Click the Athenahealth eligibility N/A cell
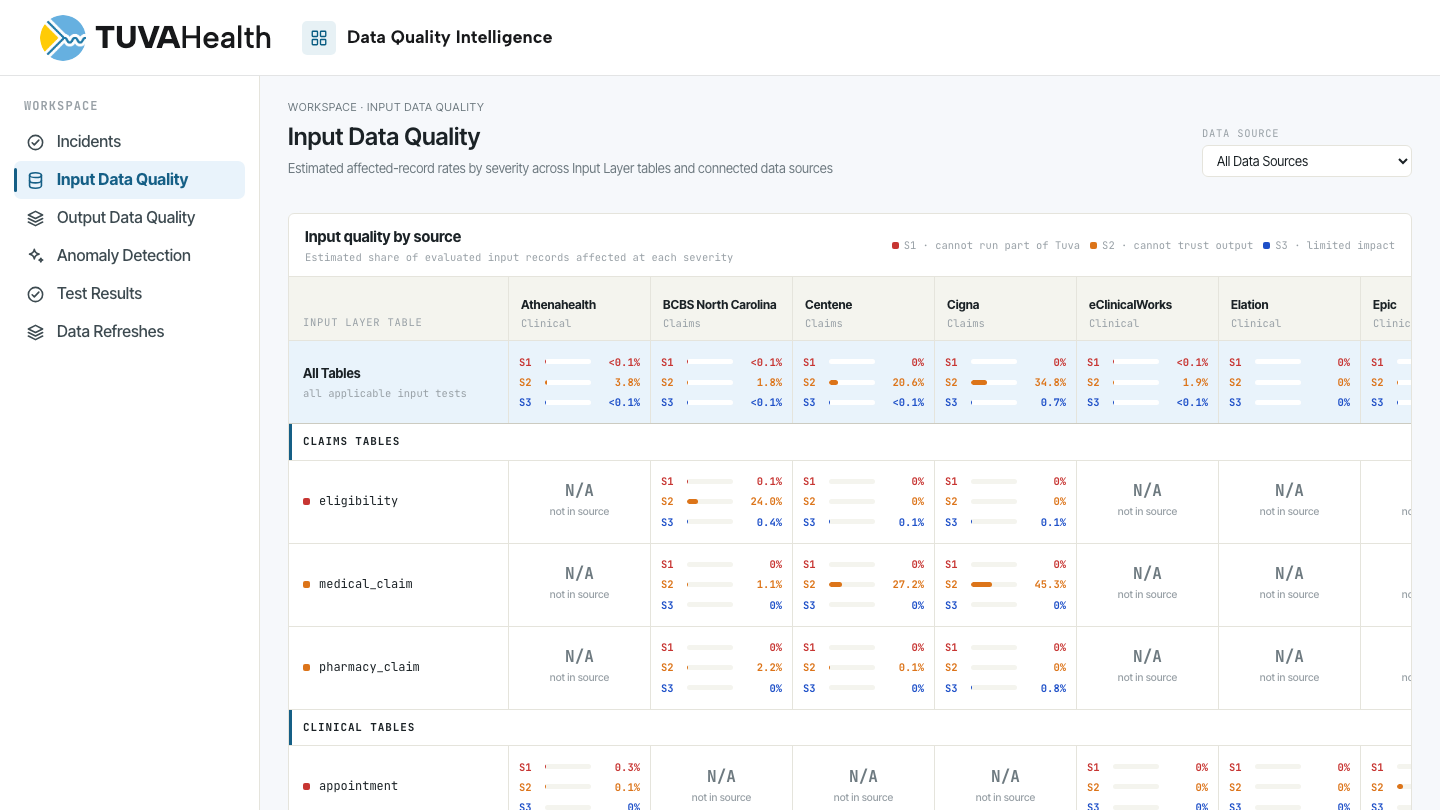1440x810 pixels. (x=579, y=502)
